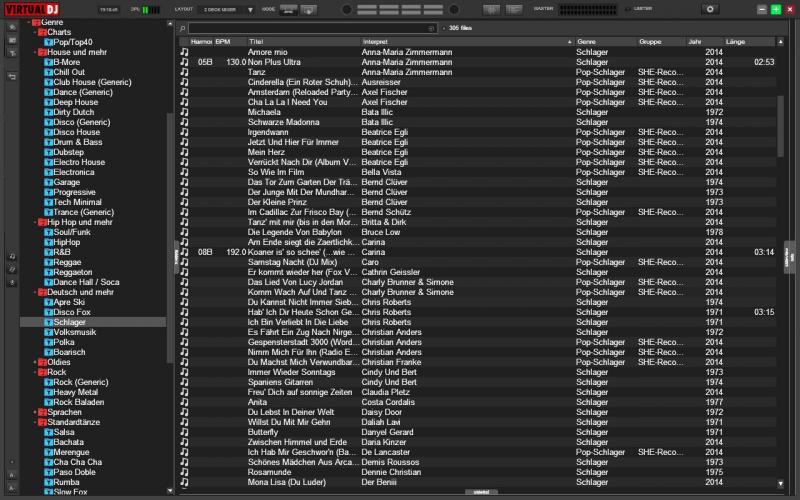800x500 pixels.
Task: Click the 03:14 length value
Action: [x=764, y=252]
